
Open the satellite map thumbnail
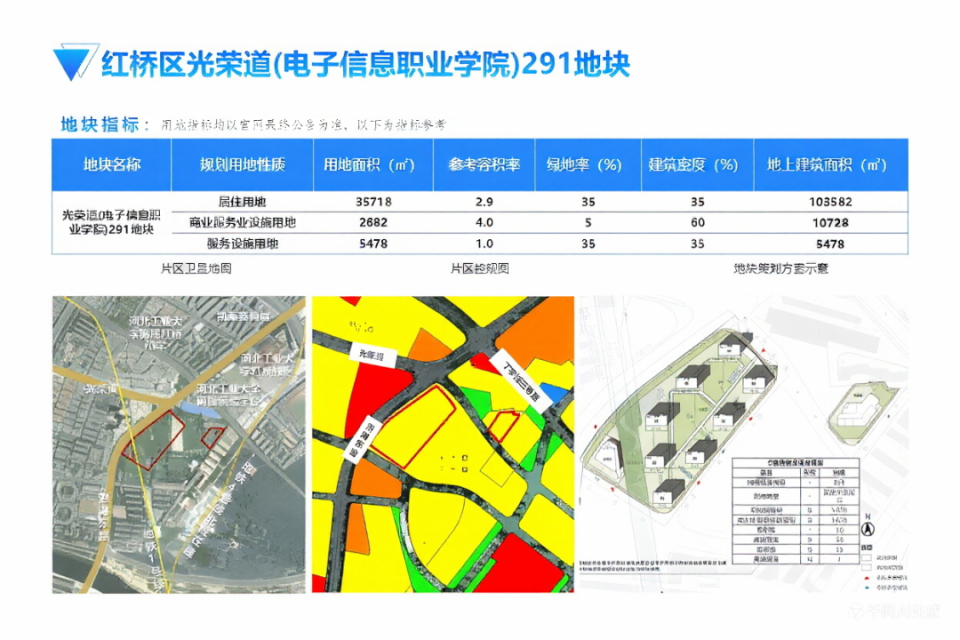click(x=179, y=444)
